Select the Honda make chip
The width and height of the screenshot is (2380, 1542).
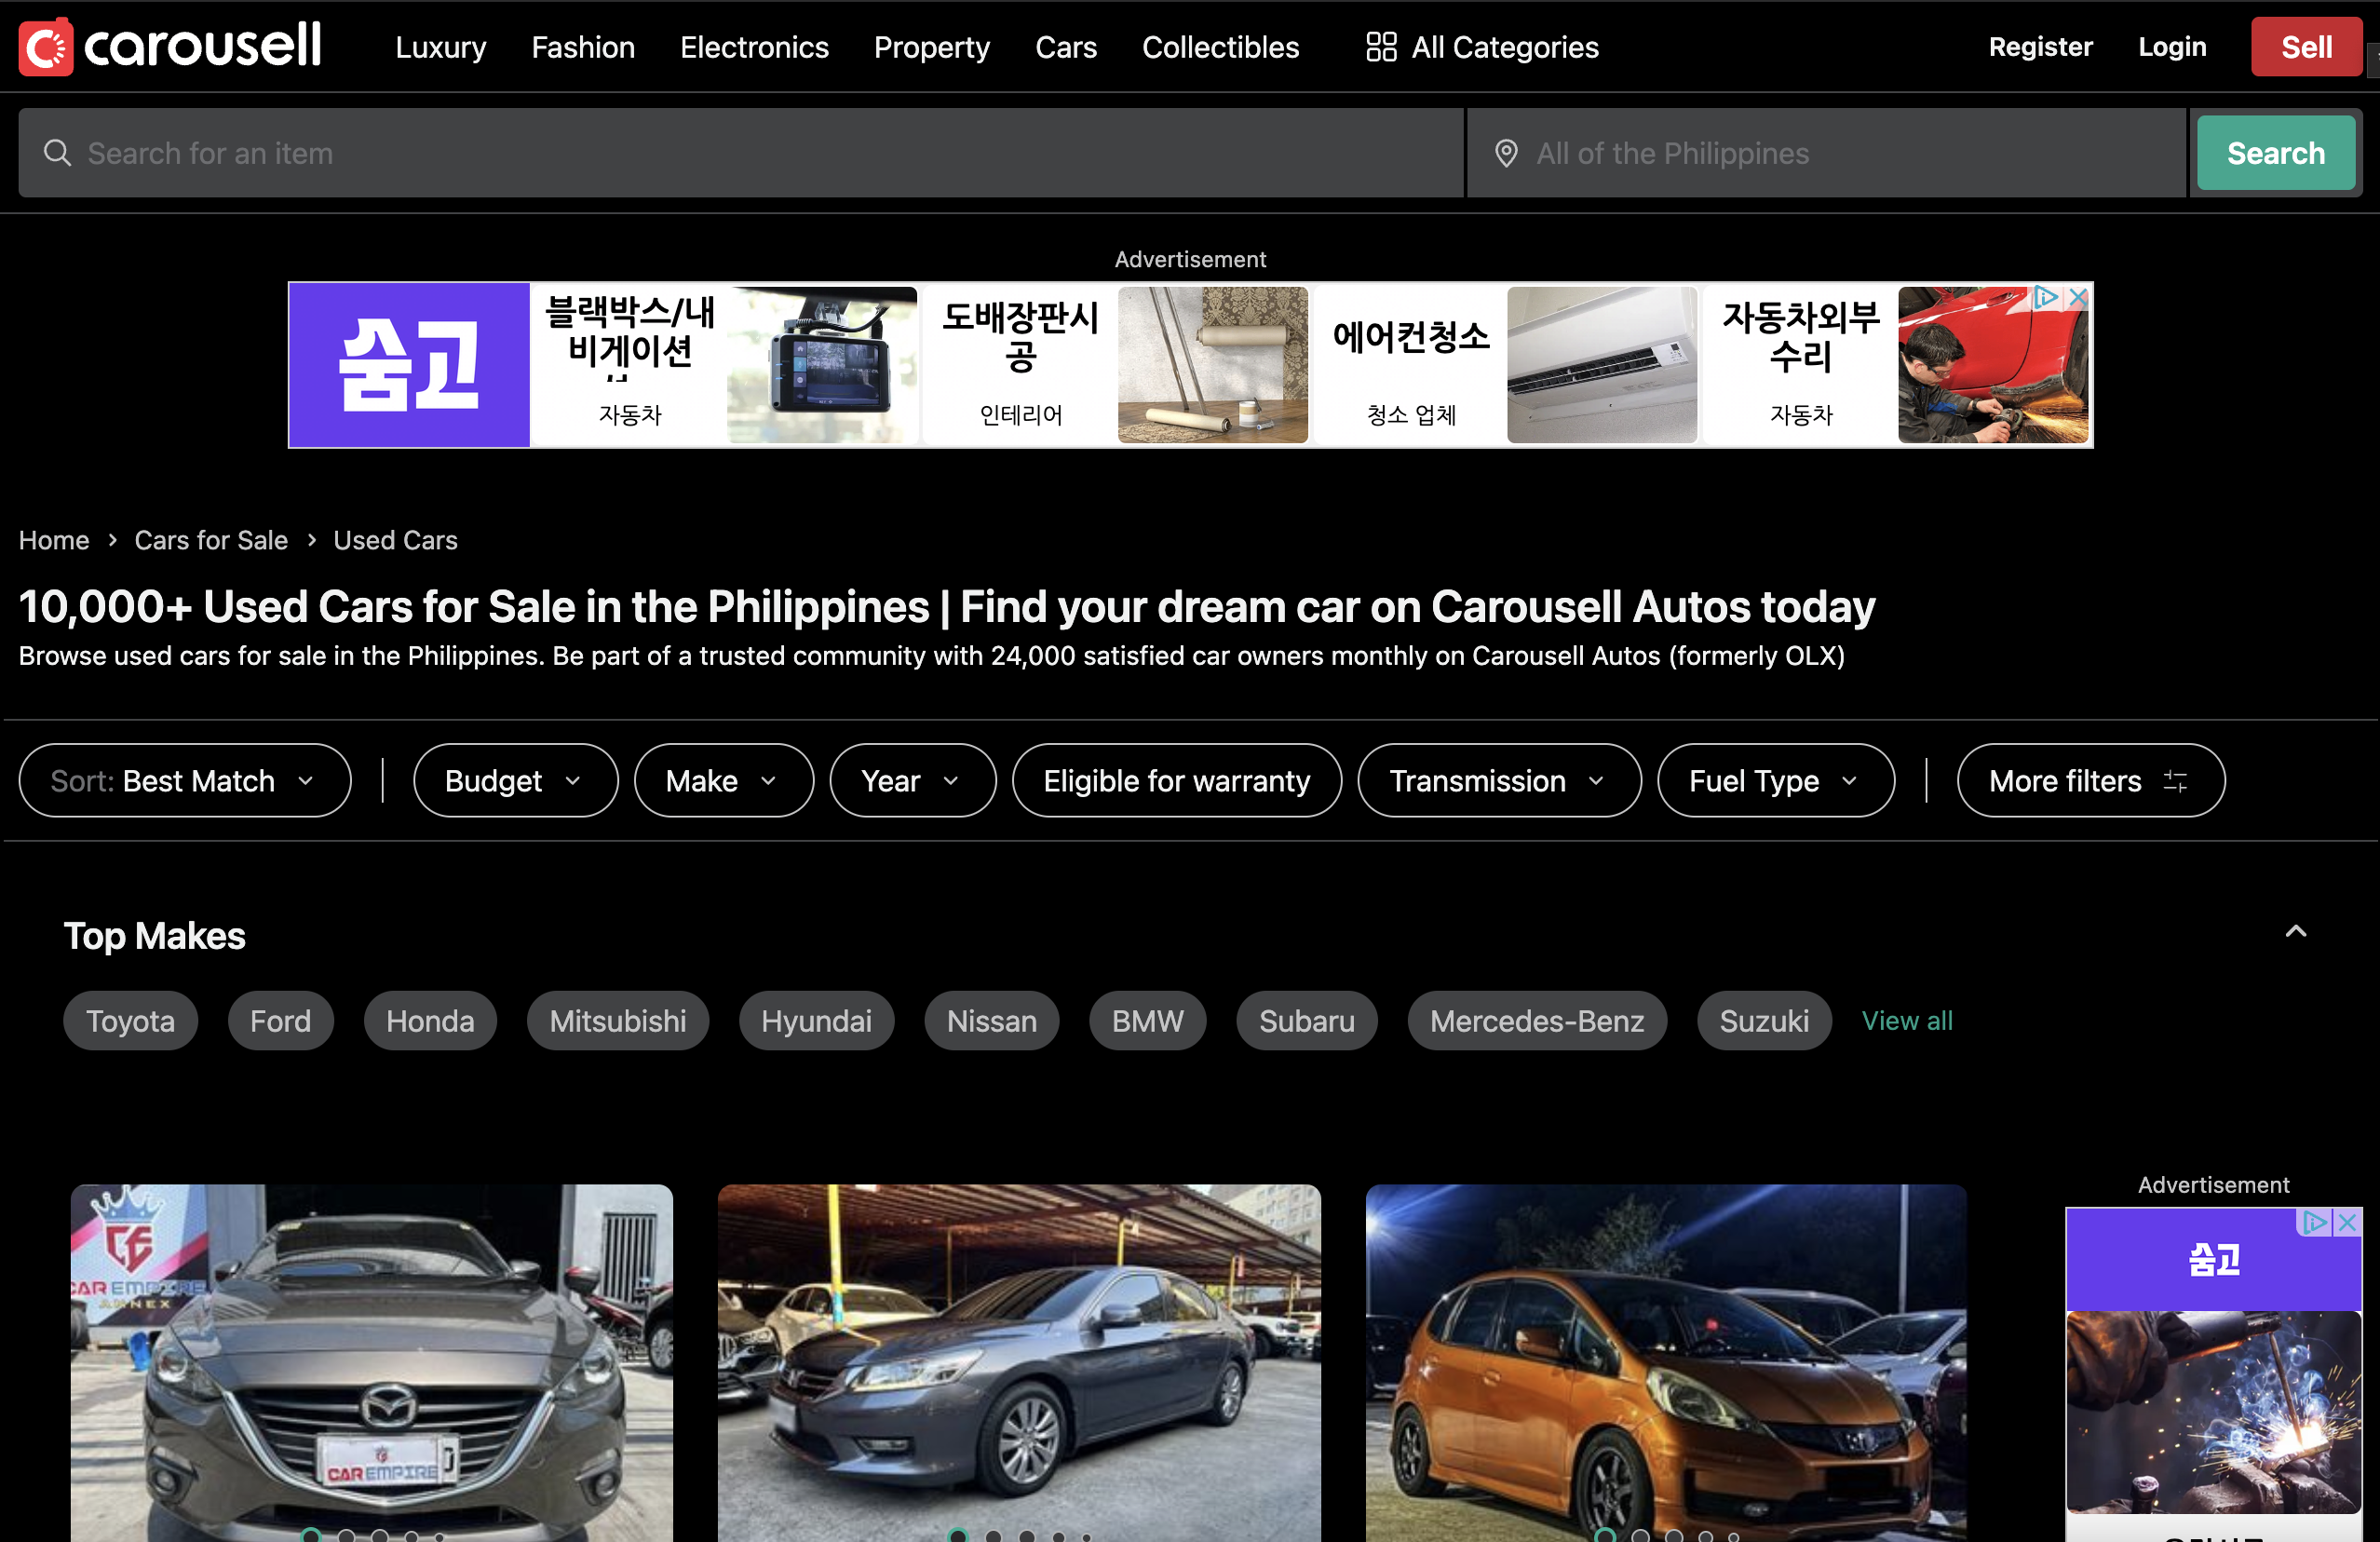pos(430,1021)
